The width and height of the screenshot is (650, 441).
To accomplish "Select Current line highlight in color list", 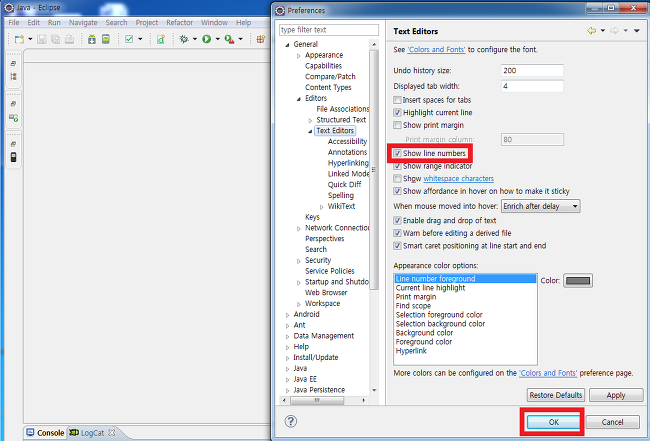I will pos(430,288).
